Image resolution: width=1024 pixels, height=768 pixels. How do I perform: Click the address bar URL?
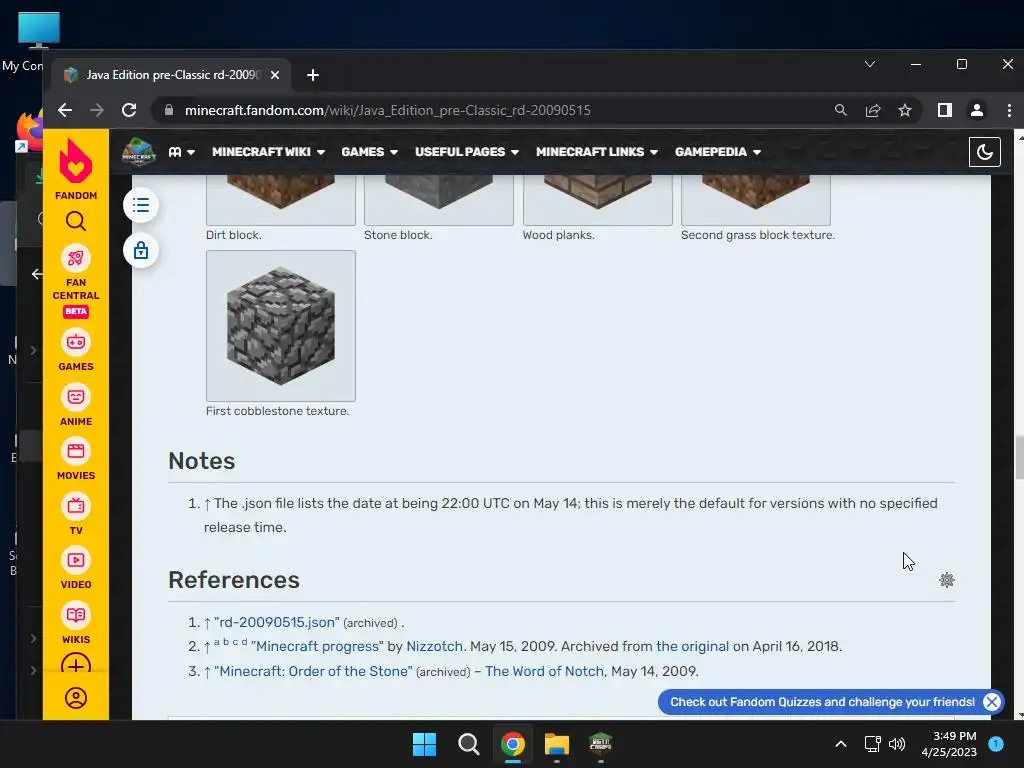(x=387, y=110)
